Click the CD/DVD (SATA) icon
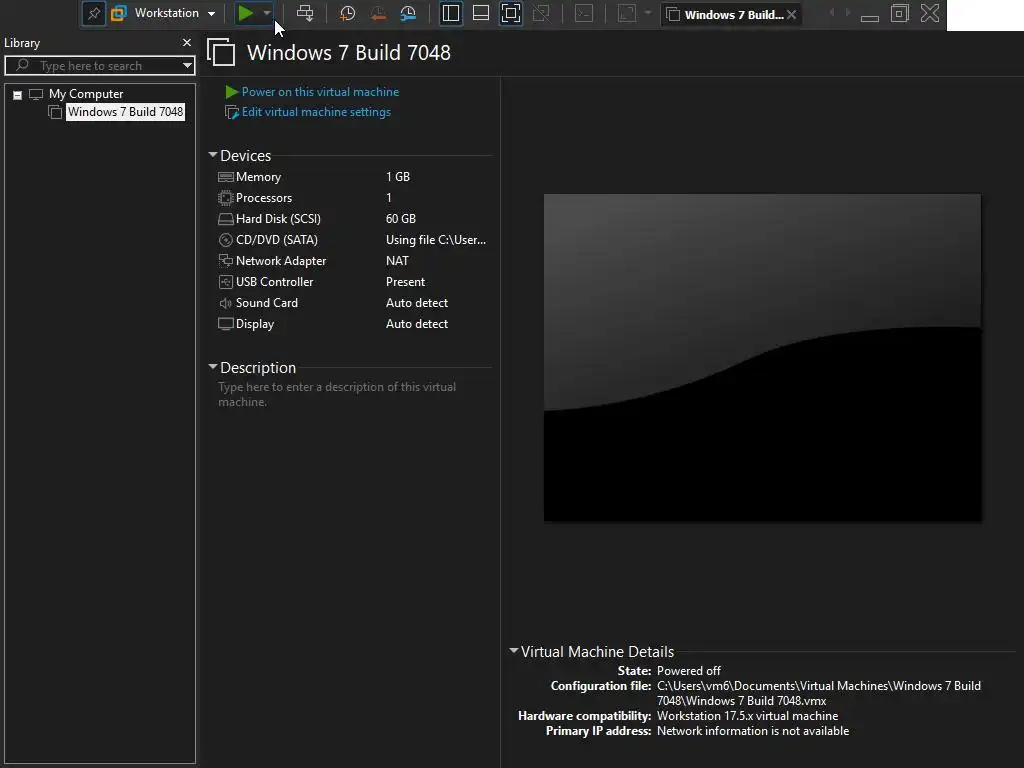The height and width of the screenshot is (768, 1024). pos(225,240)
